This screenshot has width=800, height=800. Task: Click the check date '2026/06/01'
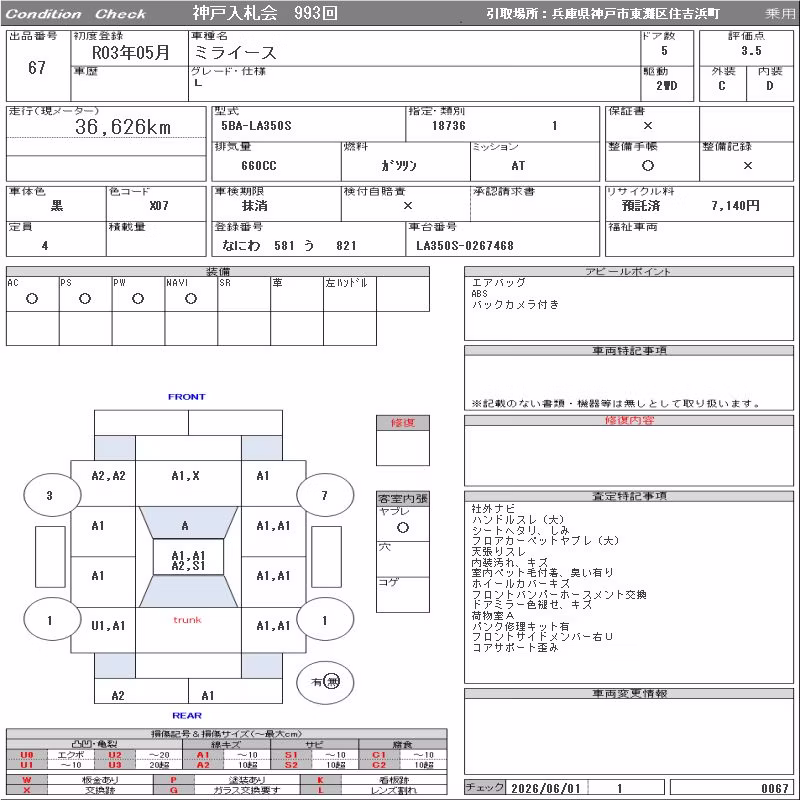[x=545, y=788]
